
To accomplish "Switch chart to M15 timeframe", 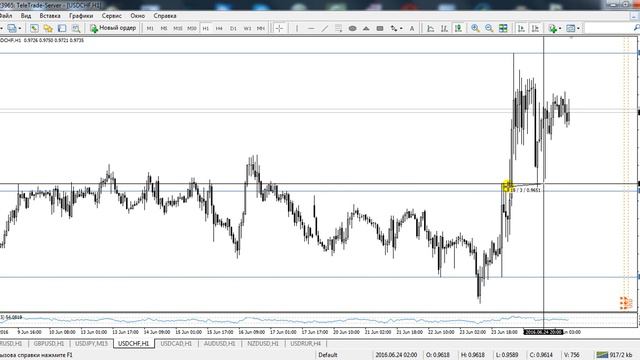I will click(x=178, y=28).
